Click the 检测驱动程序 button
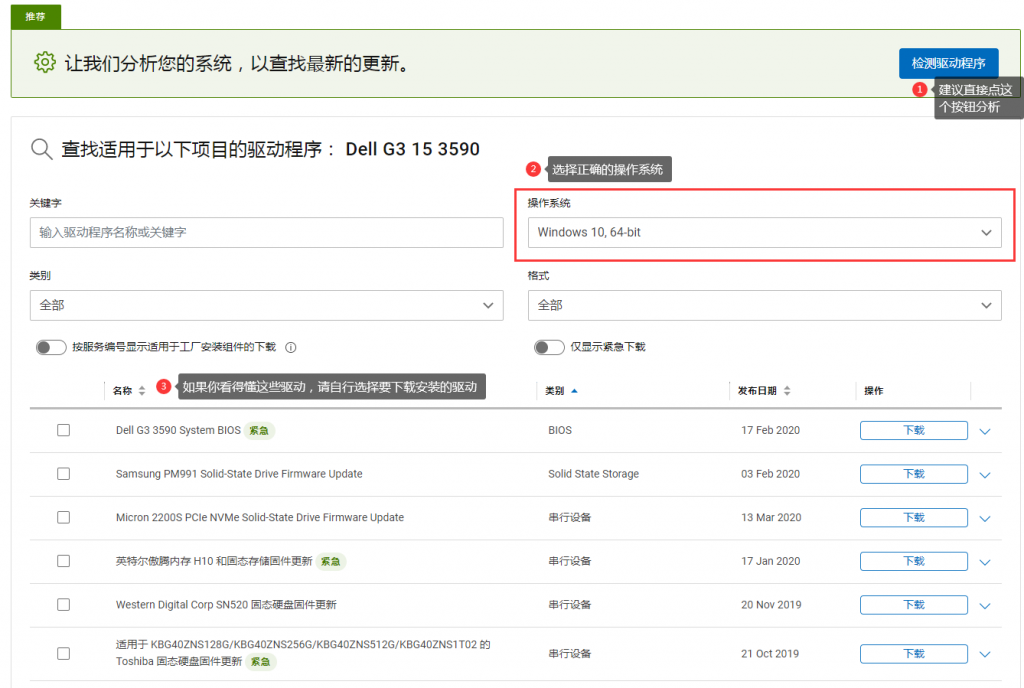The height and width of the screenshot is (688, 1024). click(x=948, y=63)
